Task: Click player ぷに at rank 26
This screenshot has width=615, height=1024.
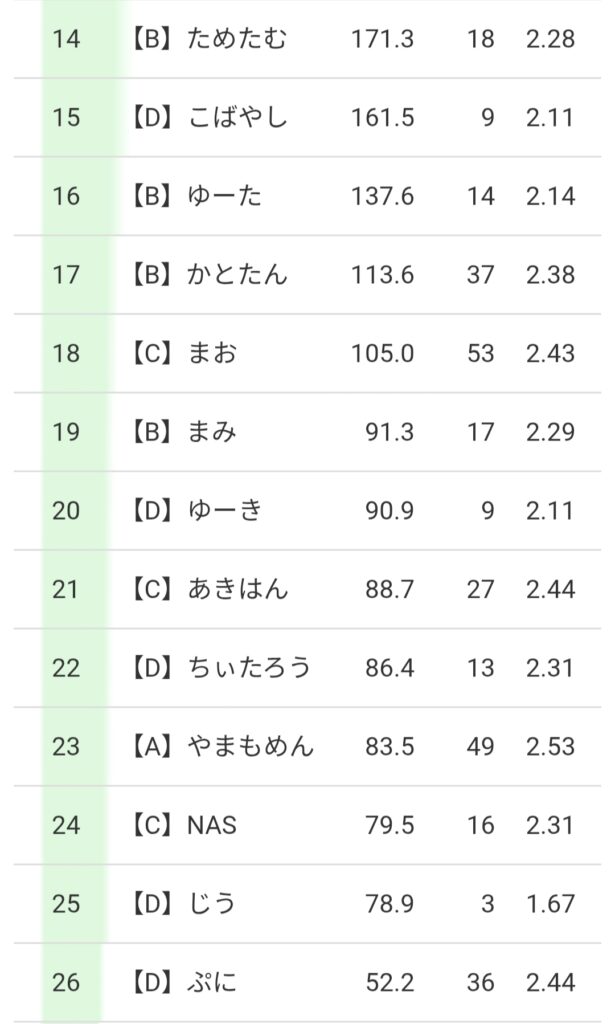Action: [x=212, y=983]
